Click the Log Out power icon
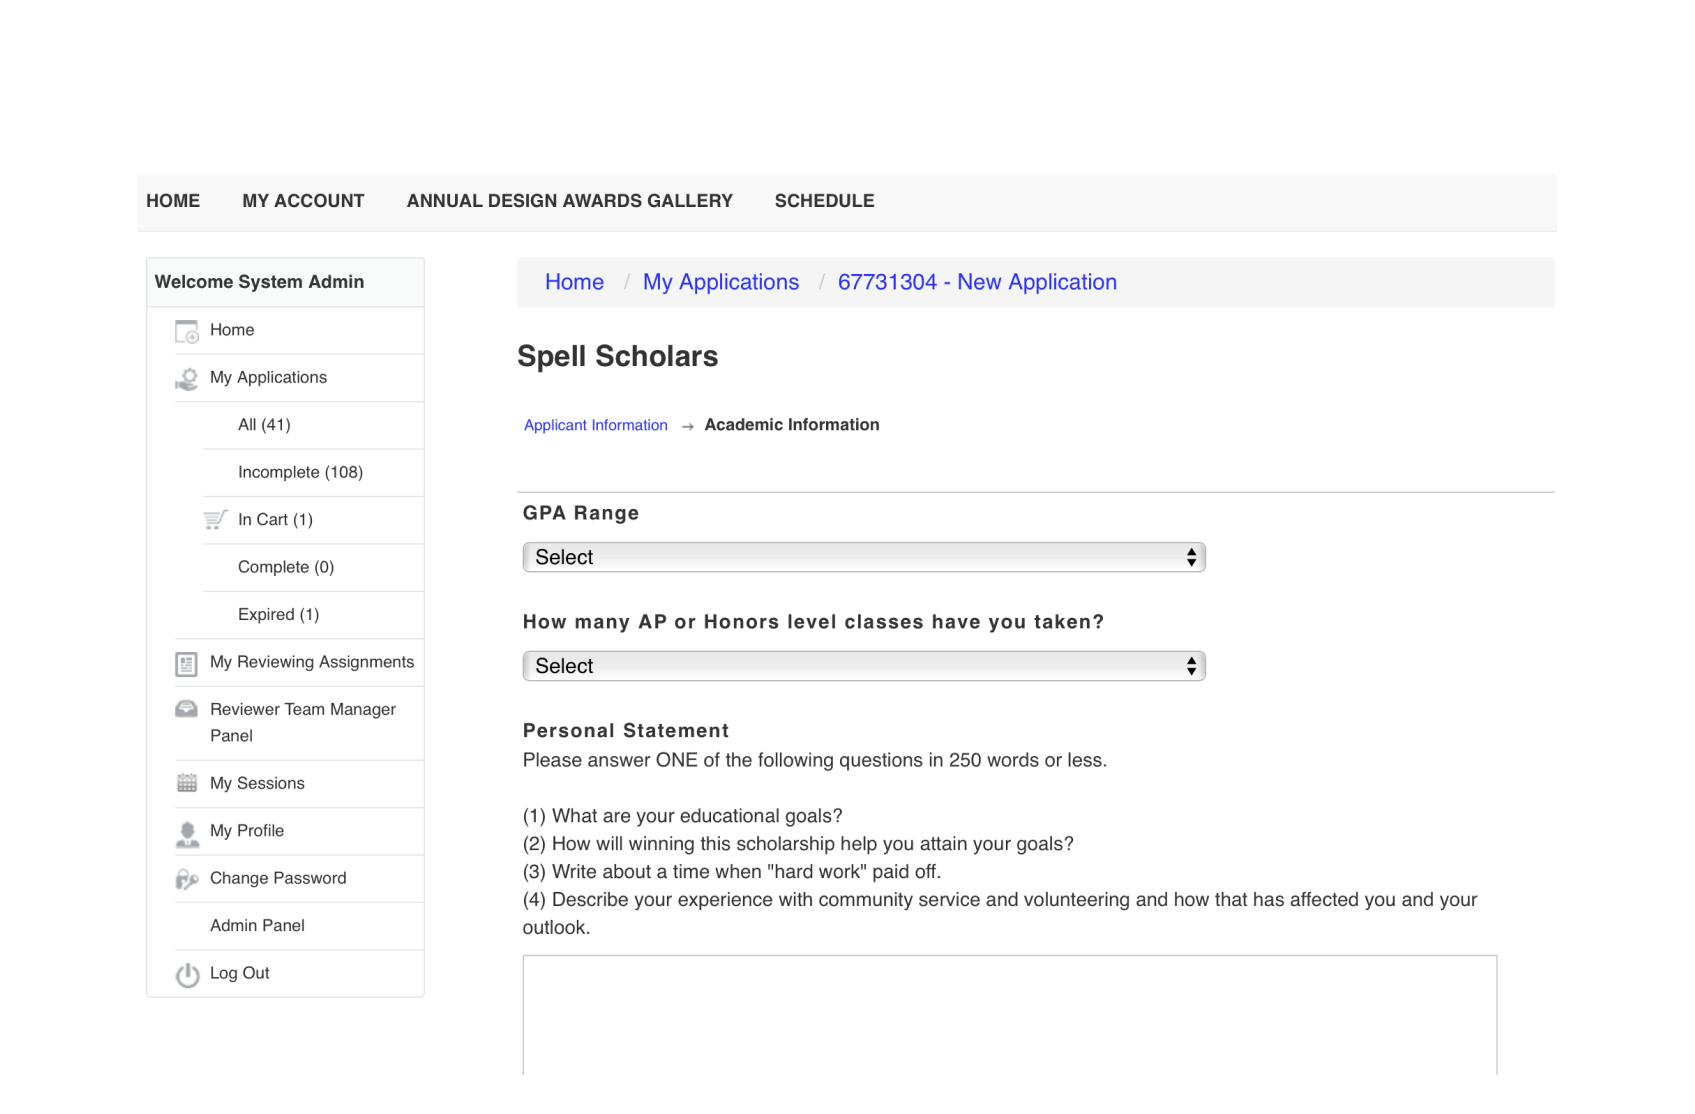 [187, 975]
